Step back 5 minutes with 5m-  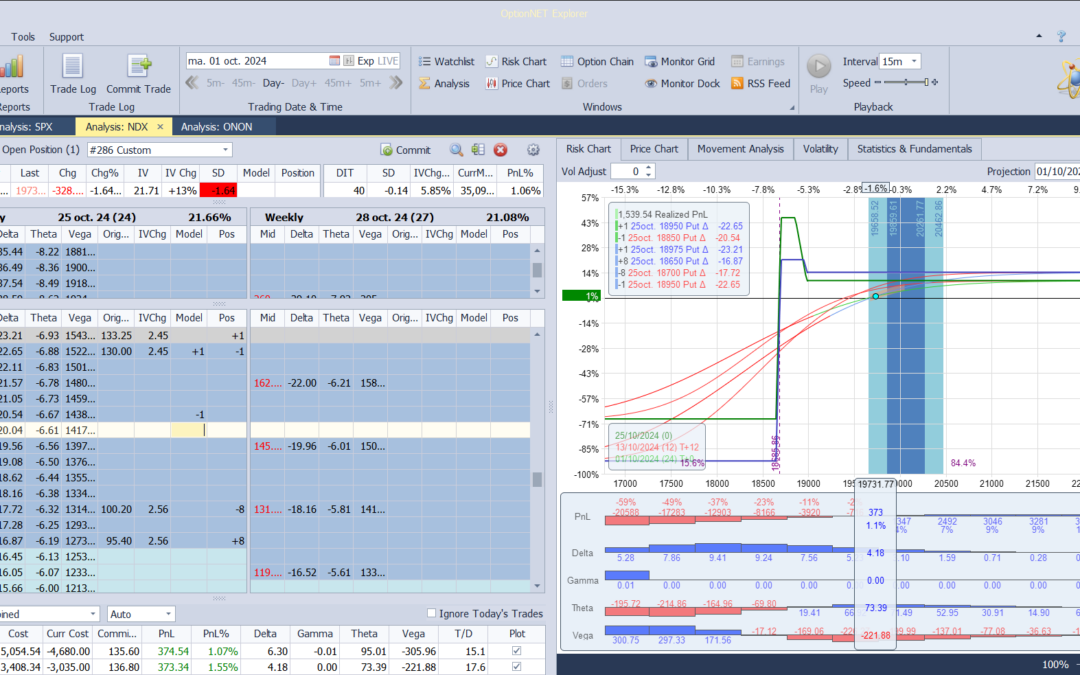pos(215,83)
